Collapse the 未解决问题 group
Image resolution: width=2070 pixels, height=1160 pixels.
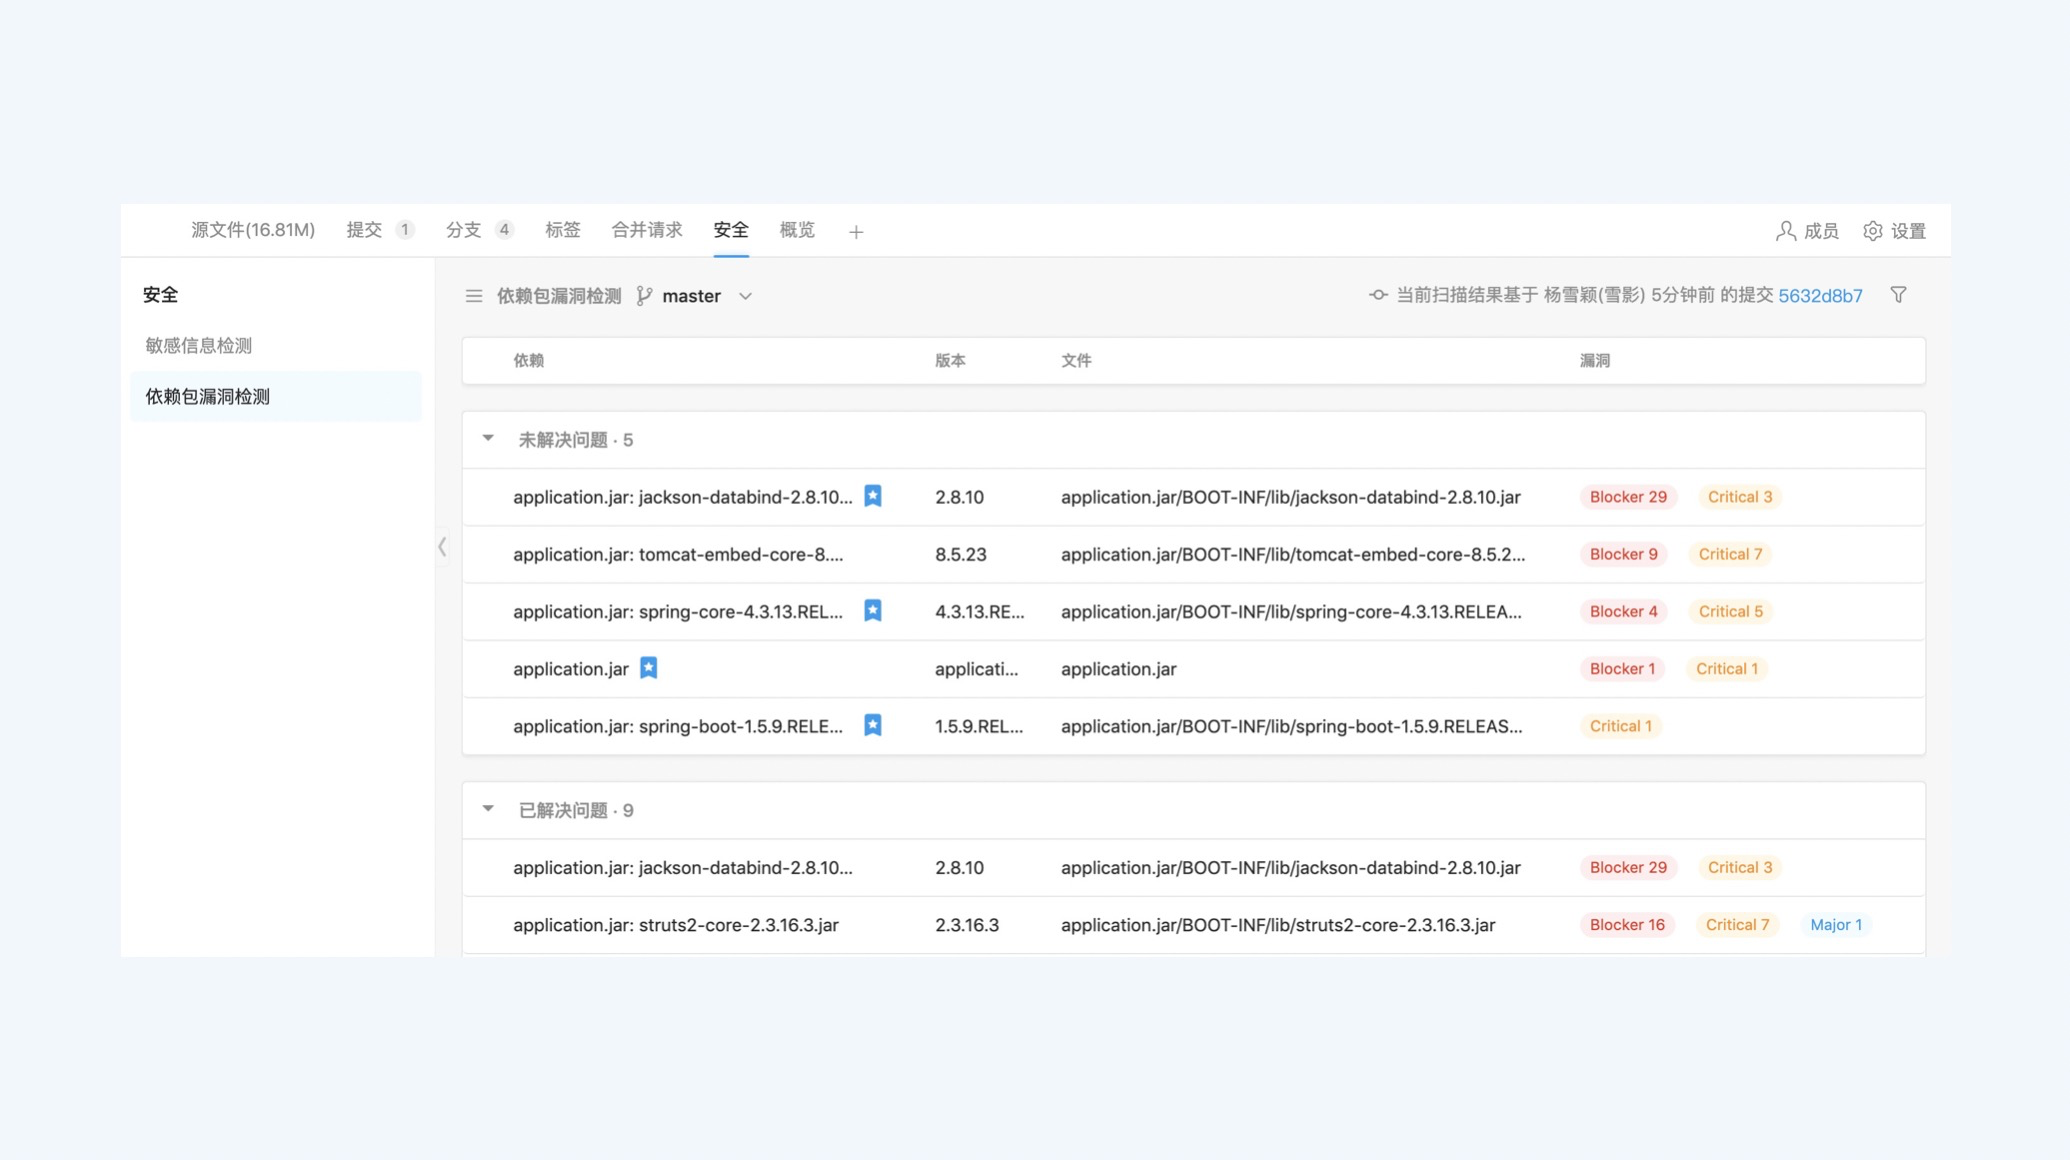[488, 438]
